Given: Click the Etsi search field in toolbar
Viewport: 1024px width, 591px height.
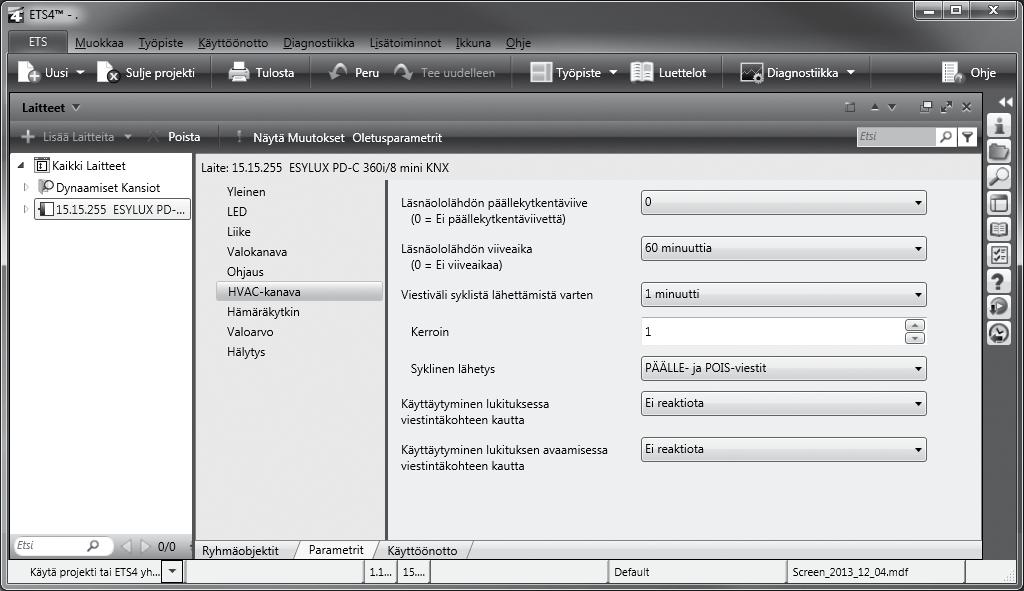Looking at the screenshot, I should pos(896,136).
